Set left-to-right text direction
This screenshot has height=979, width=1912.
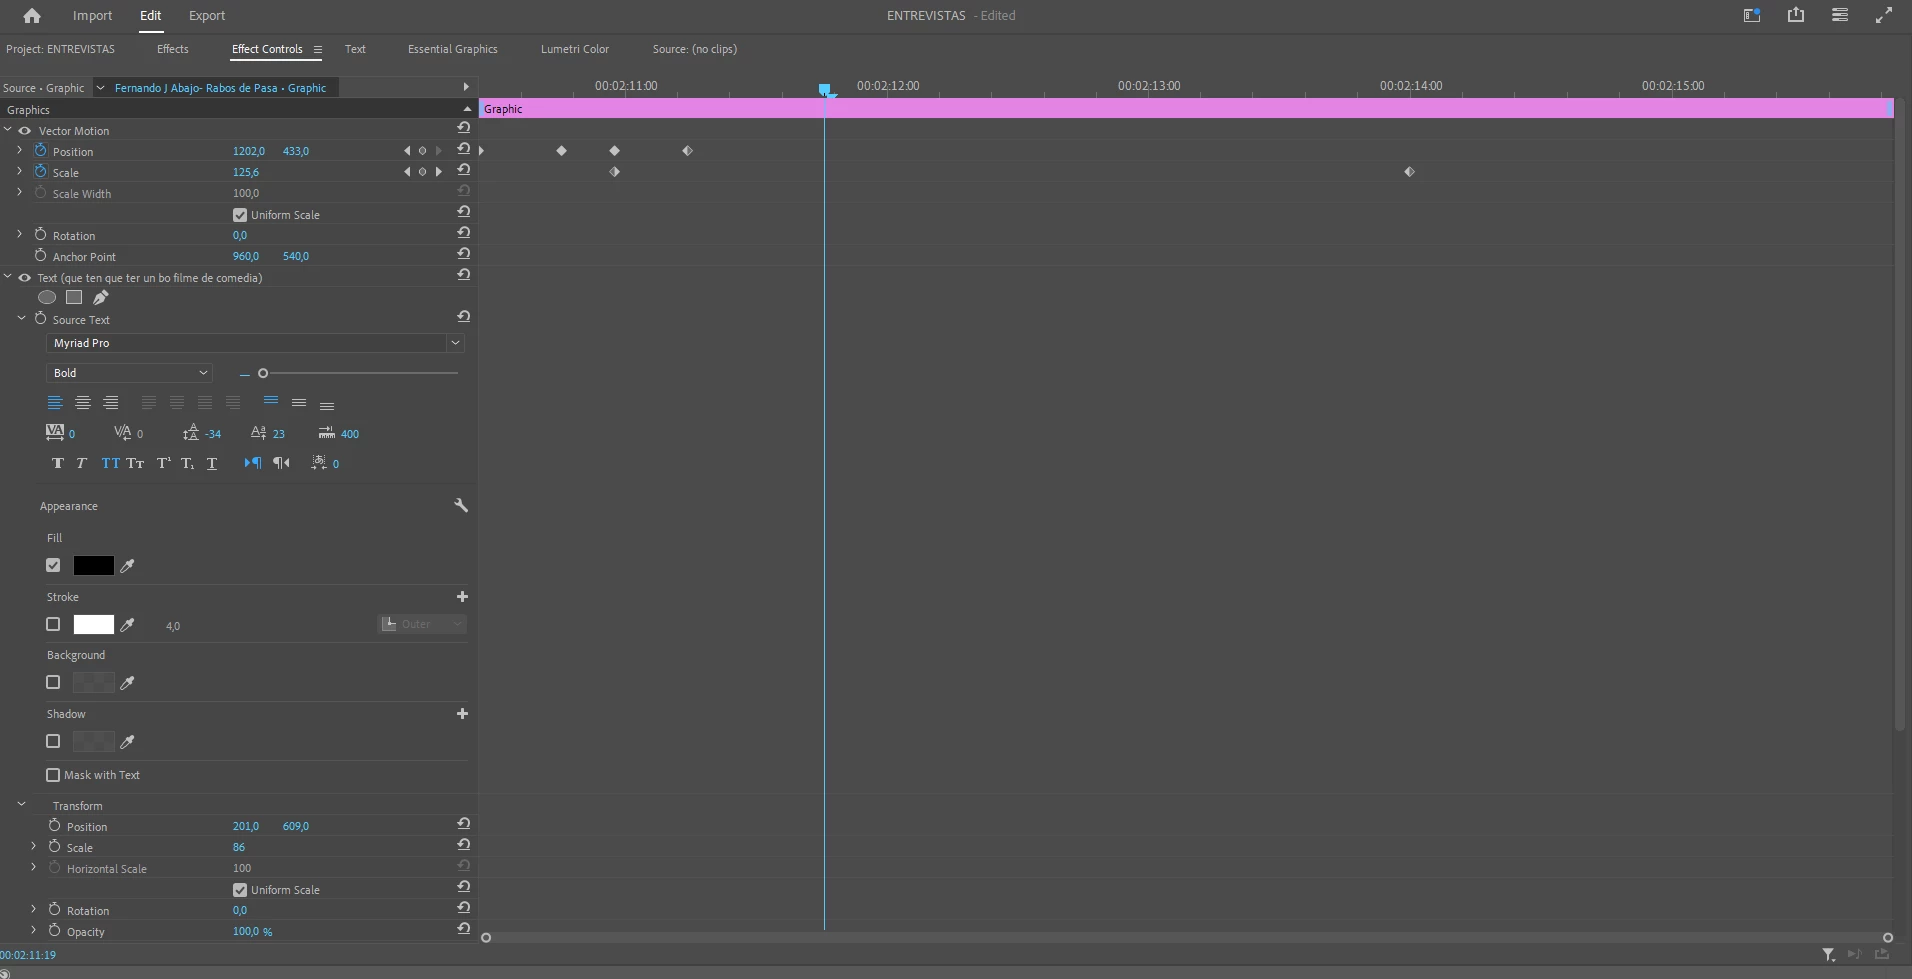tap(253, 463)
